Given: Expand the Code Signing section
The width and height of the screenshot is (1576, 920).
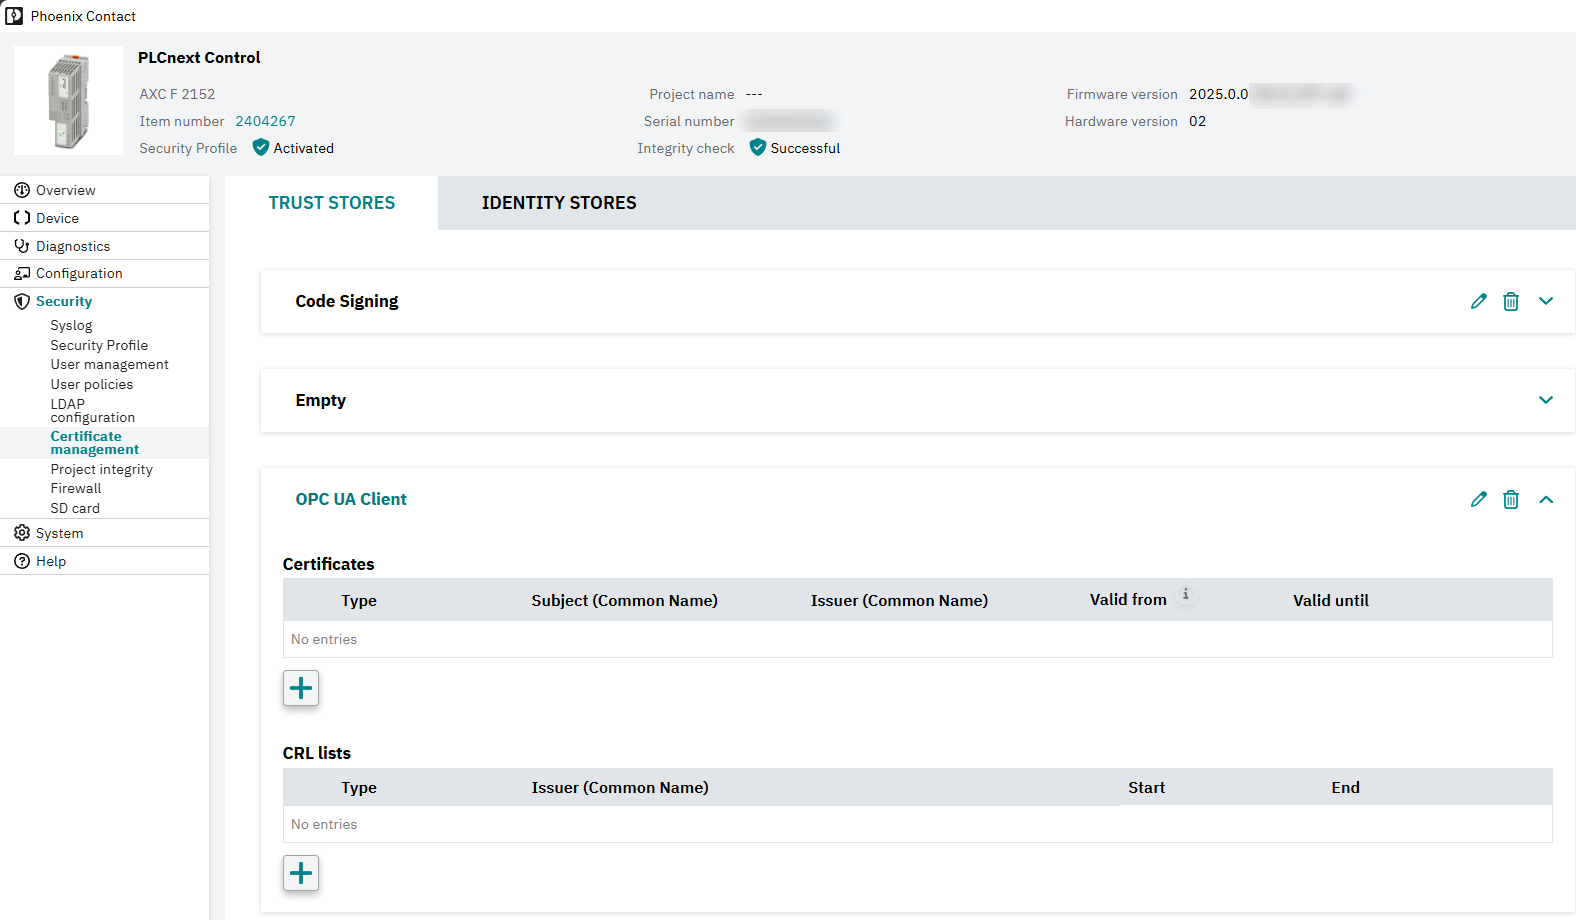Looking at the screenshot, I should click(x=1546, y=301).
